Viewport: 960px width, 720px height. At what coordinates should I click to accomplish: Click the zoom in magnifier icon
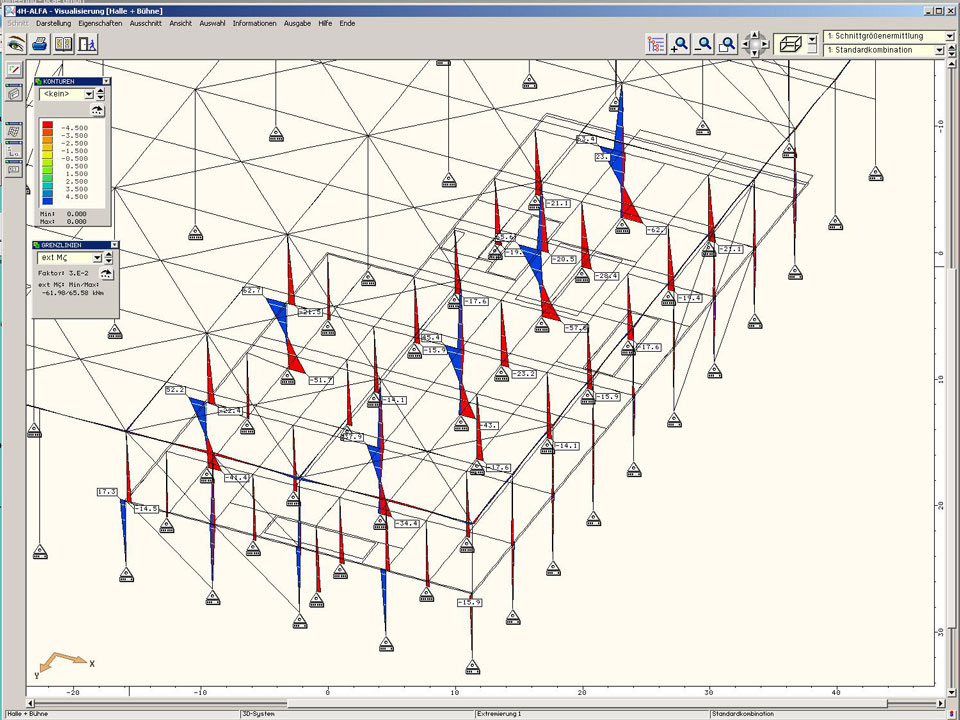680,44
